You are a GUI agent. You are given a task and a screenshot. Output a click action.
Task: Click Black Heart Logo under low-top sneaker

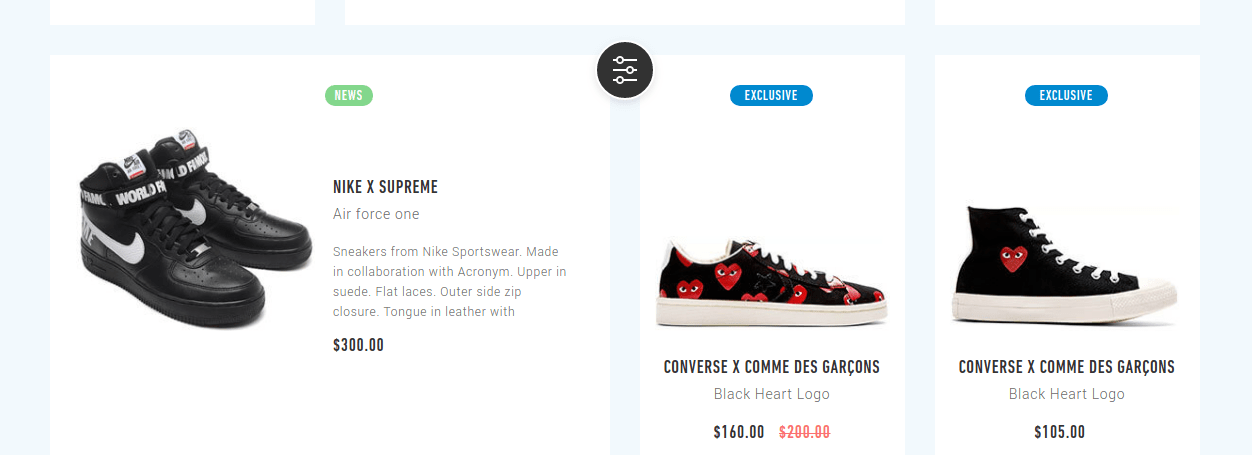tap(772, 394)
